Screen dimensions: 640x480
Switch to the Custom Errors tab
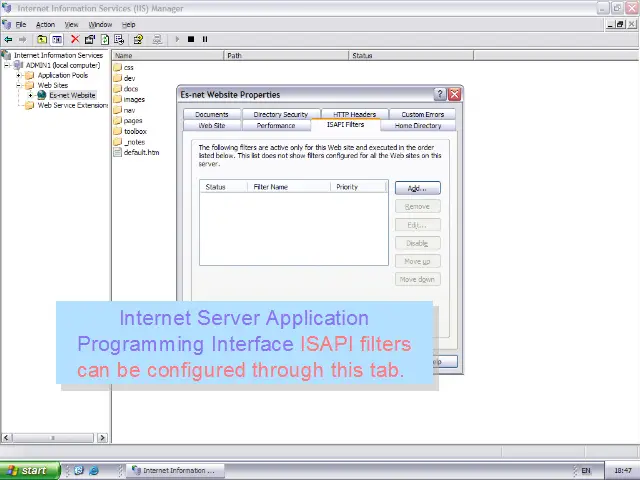[422, 114]
